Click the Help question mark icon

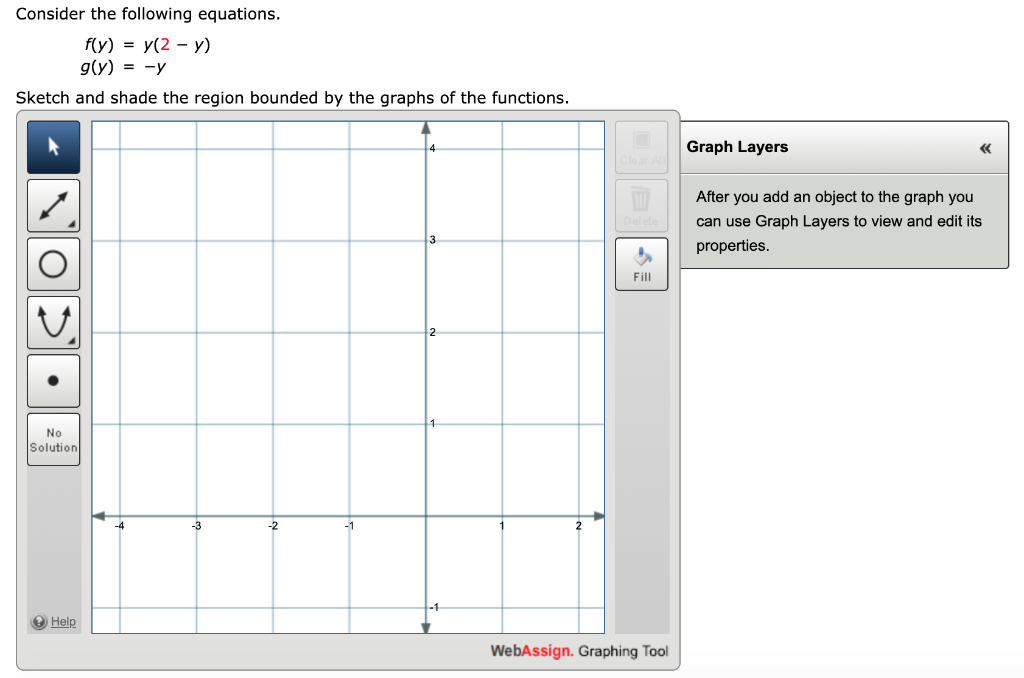38,621
